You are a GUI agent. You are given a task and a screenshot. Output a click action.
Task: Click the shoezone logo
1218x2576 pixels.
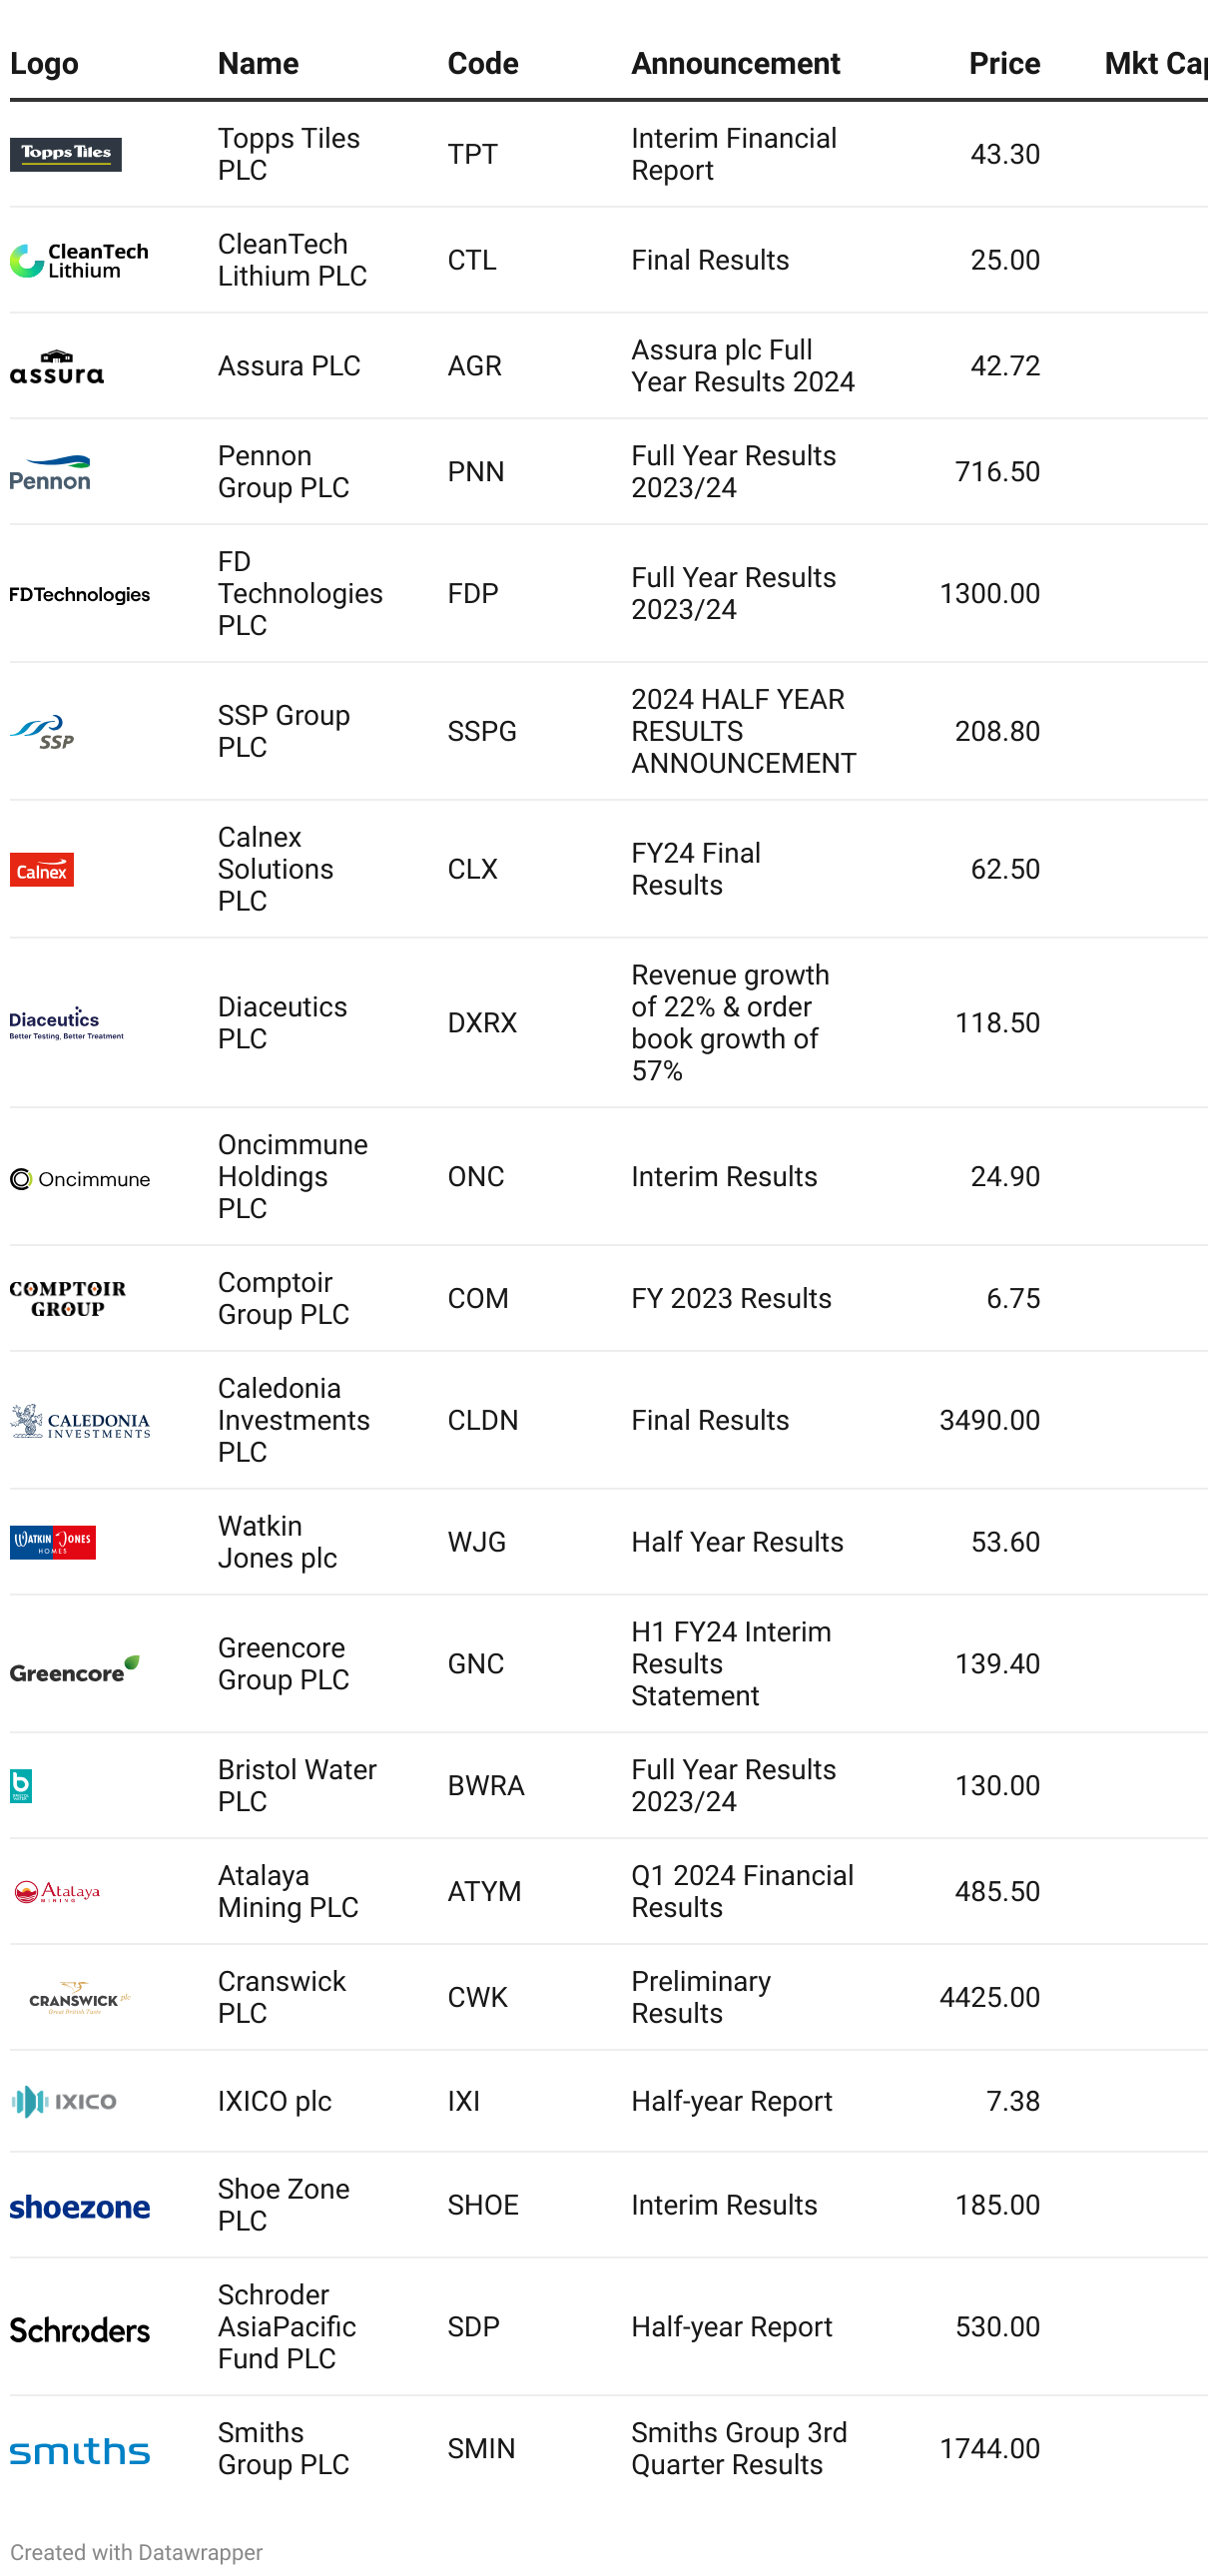(80, 2207)
